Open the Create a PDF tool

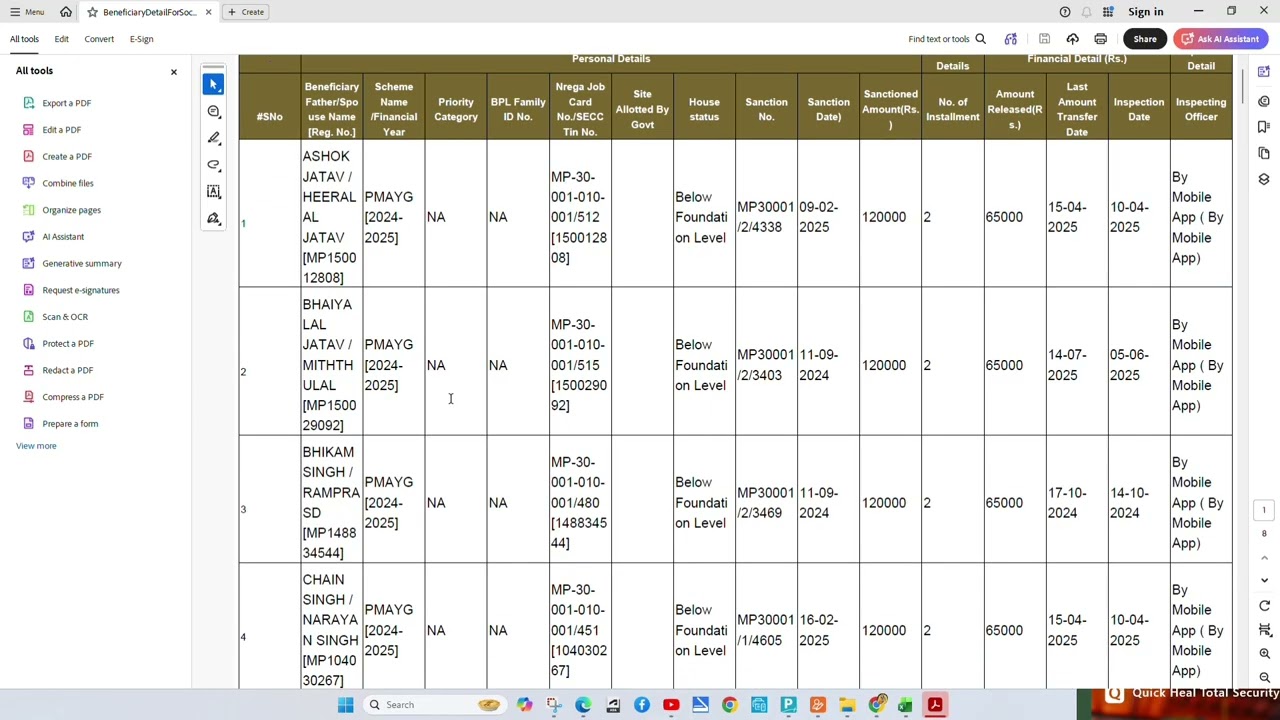66,156
